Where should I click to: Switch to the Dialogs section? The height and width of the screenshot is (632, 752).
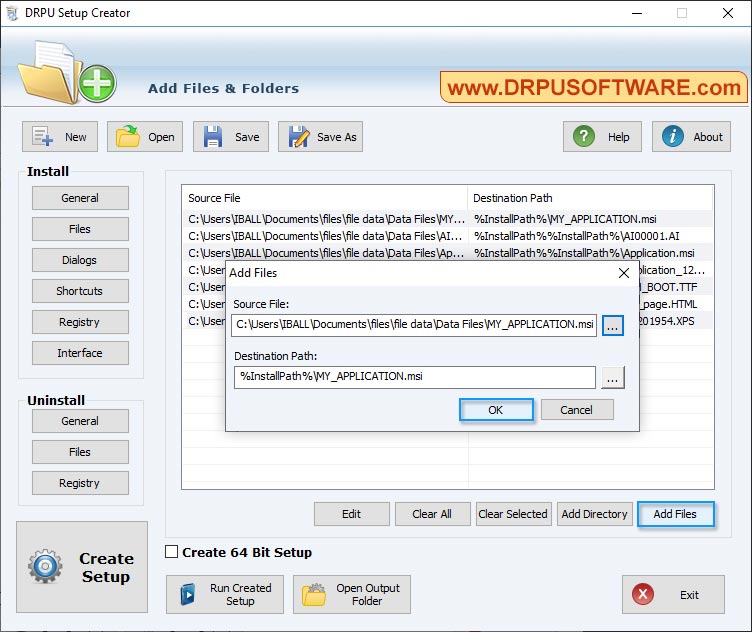tap(80, 260)
